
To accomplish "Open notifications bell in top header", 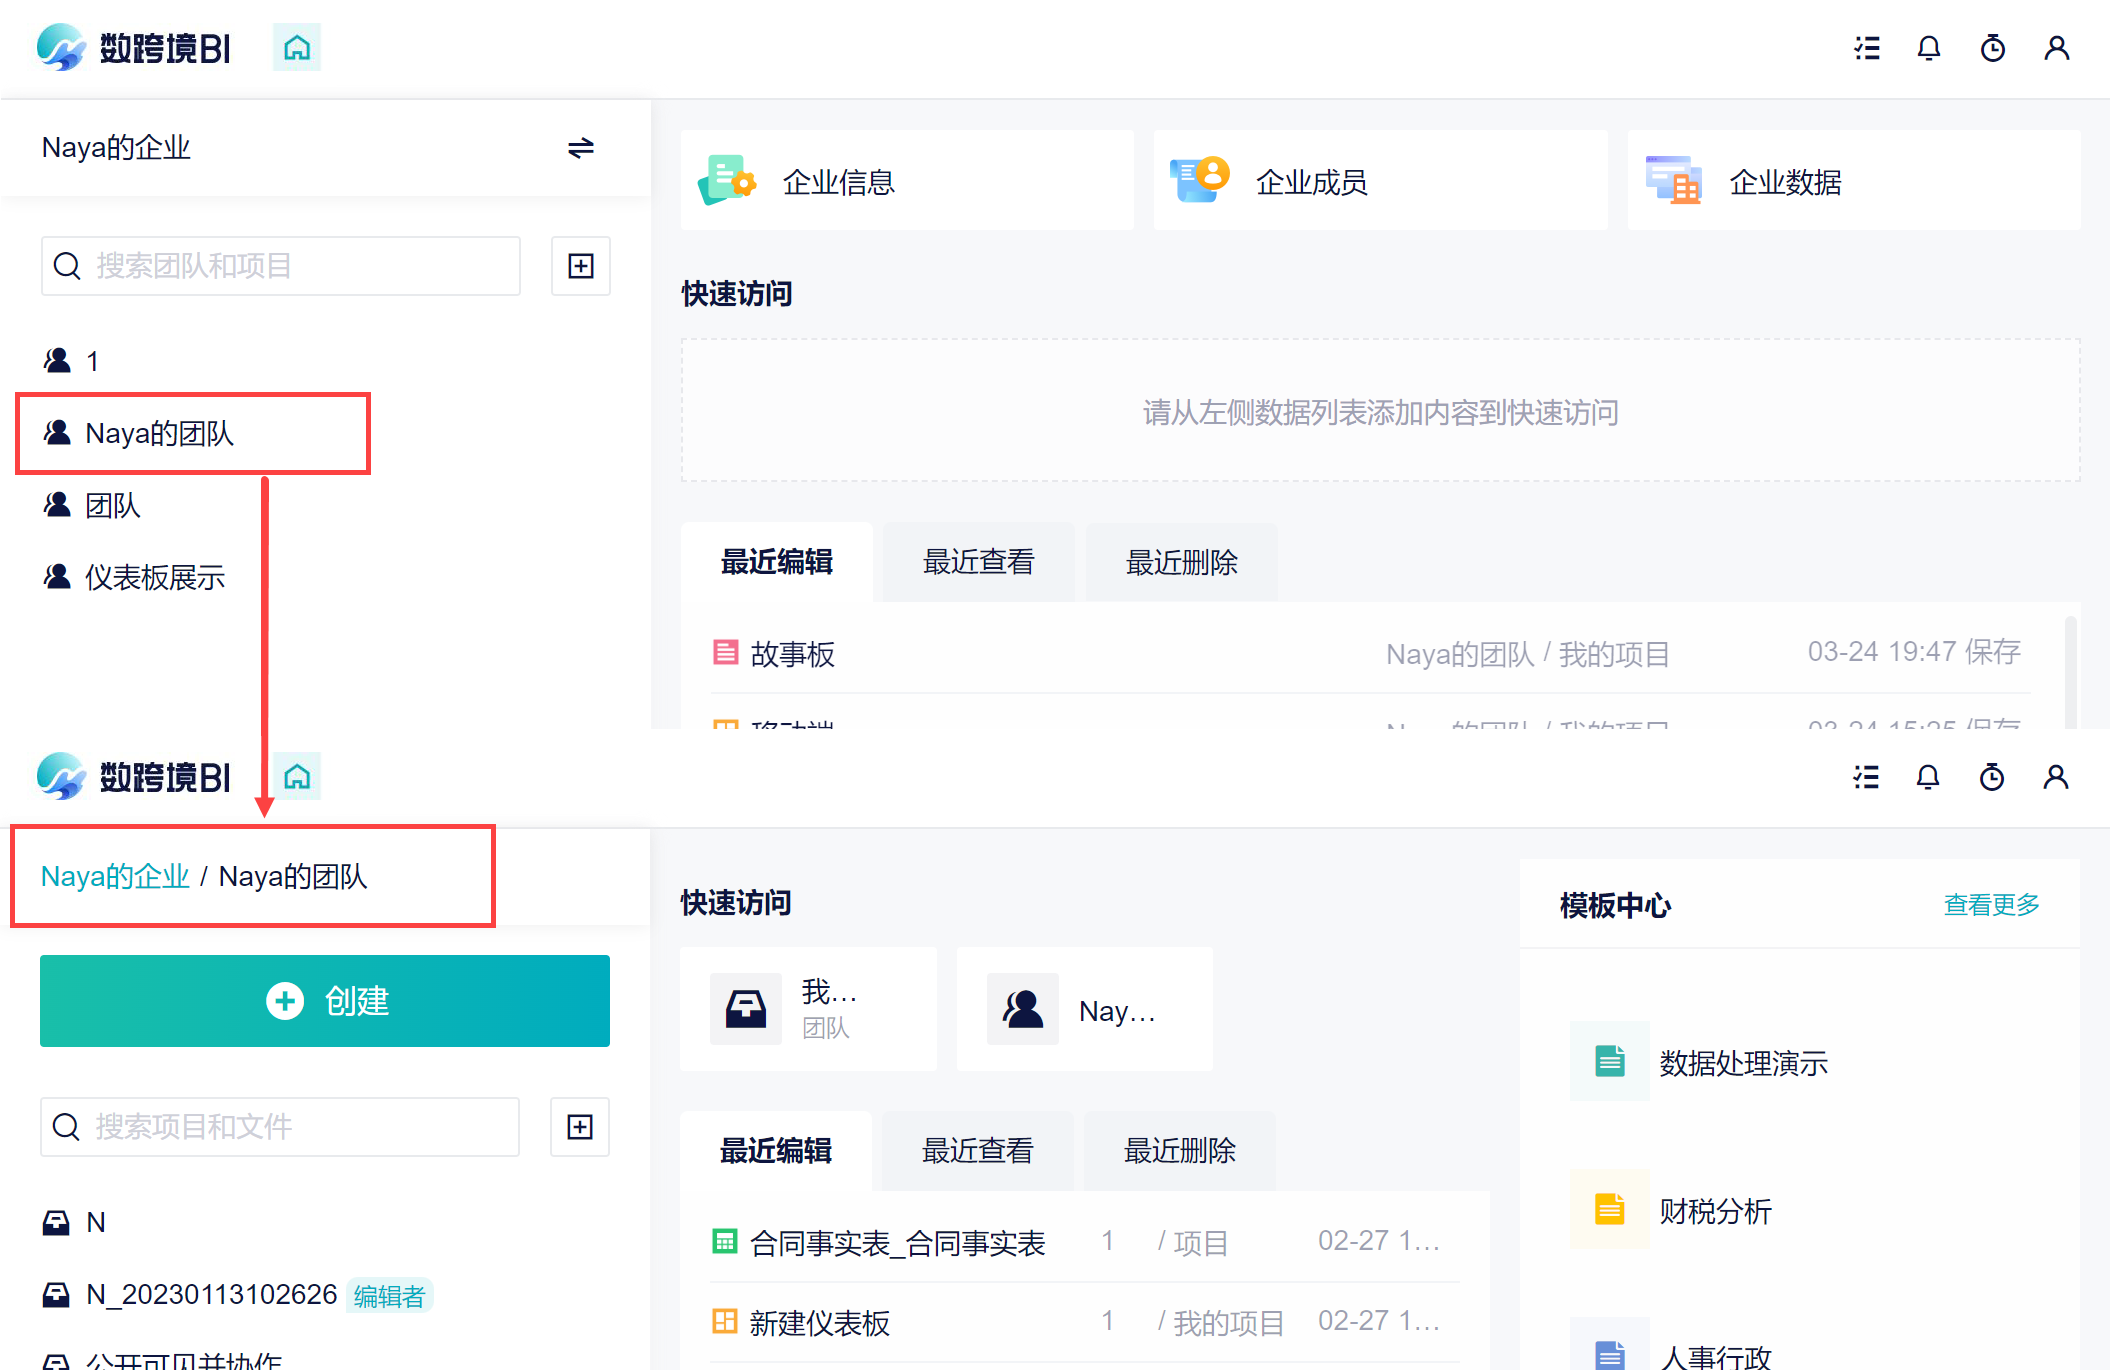I will point(1929,48).
